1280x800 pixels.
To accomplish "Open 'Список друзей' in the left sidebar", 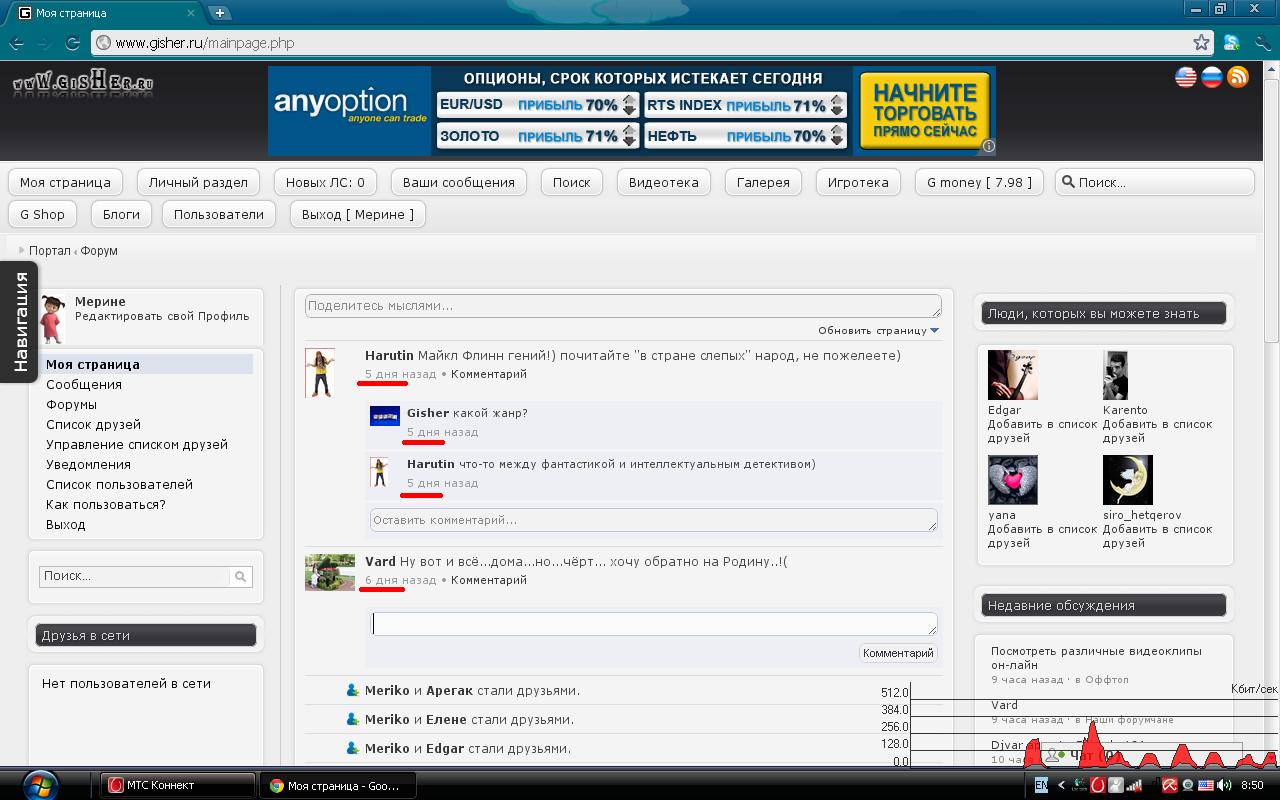I will pos(93,424).
